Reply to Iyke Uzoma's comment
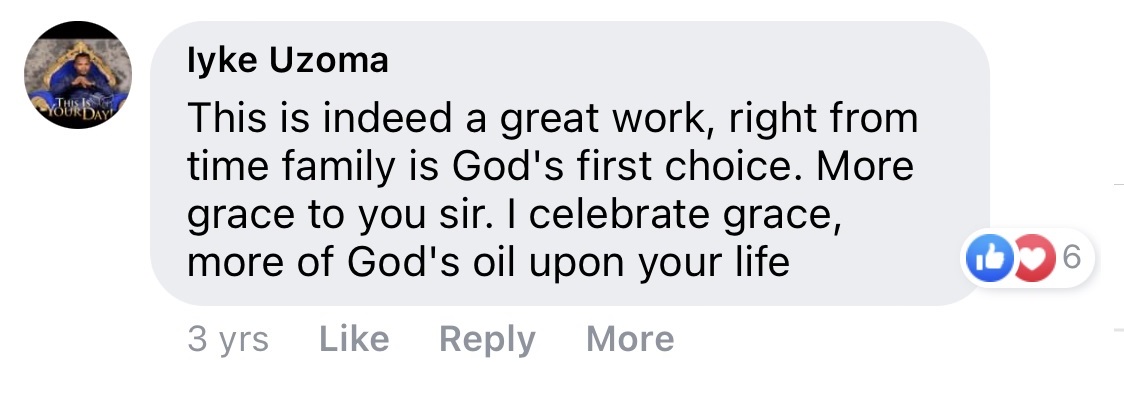 (487, 339)
